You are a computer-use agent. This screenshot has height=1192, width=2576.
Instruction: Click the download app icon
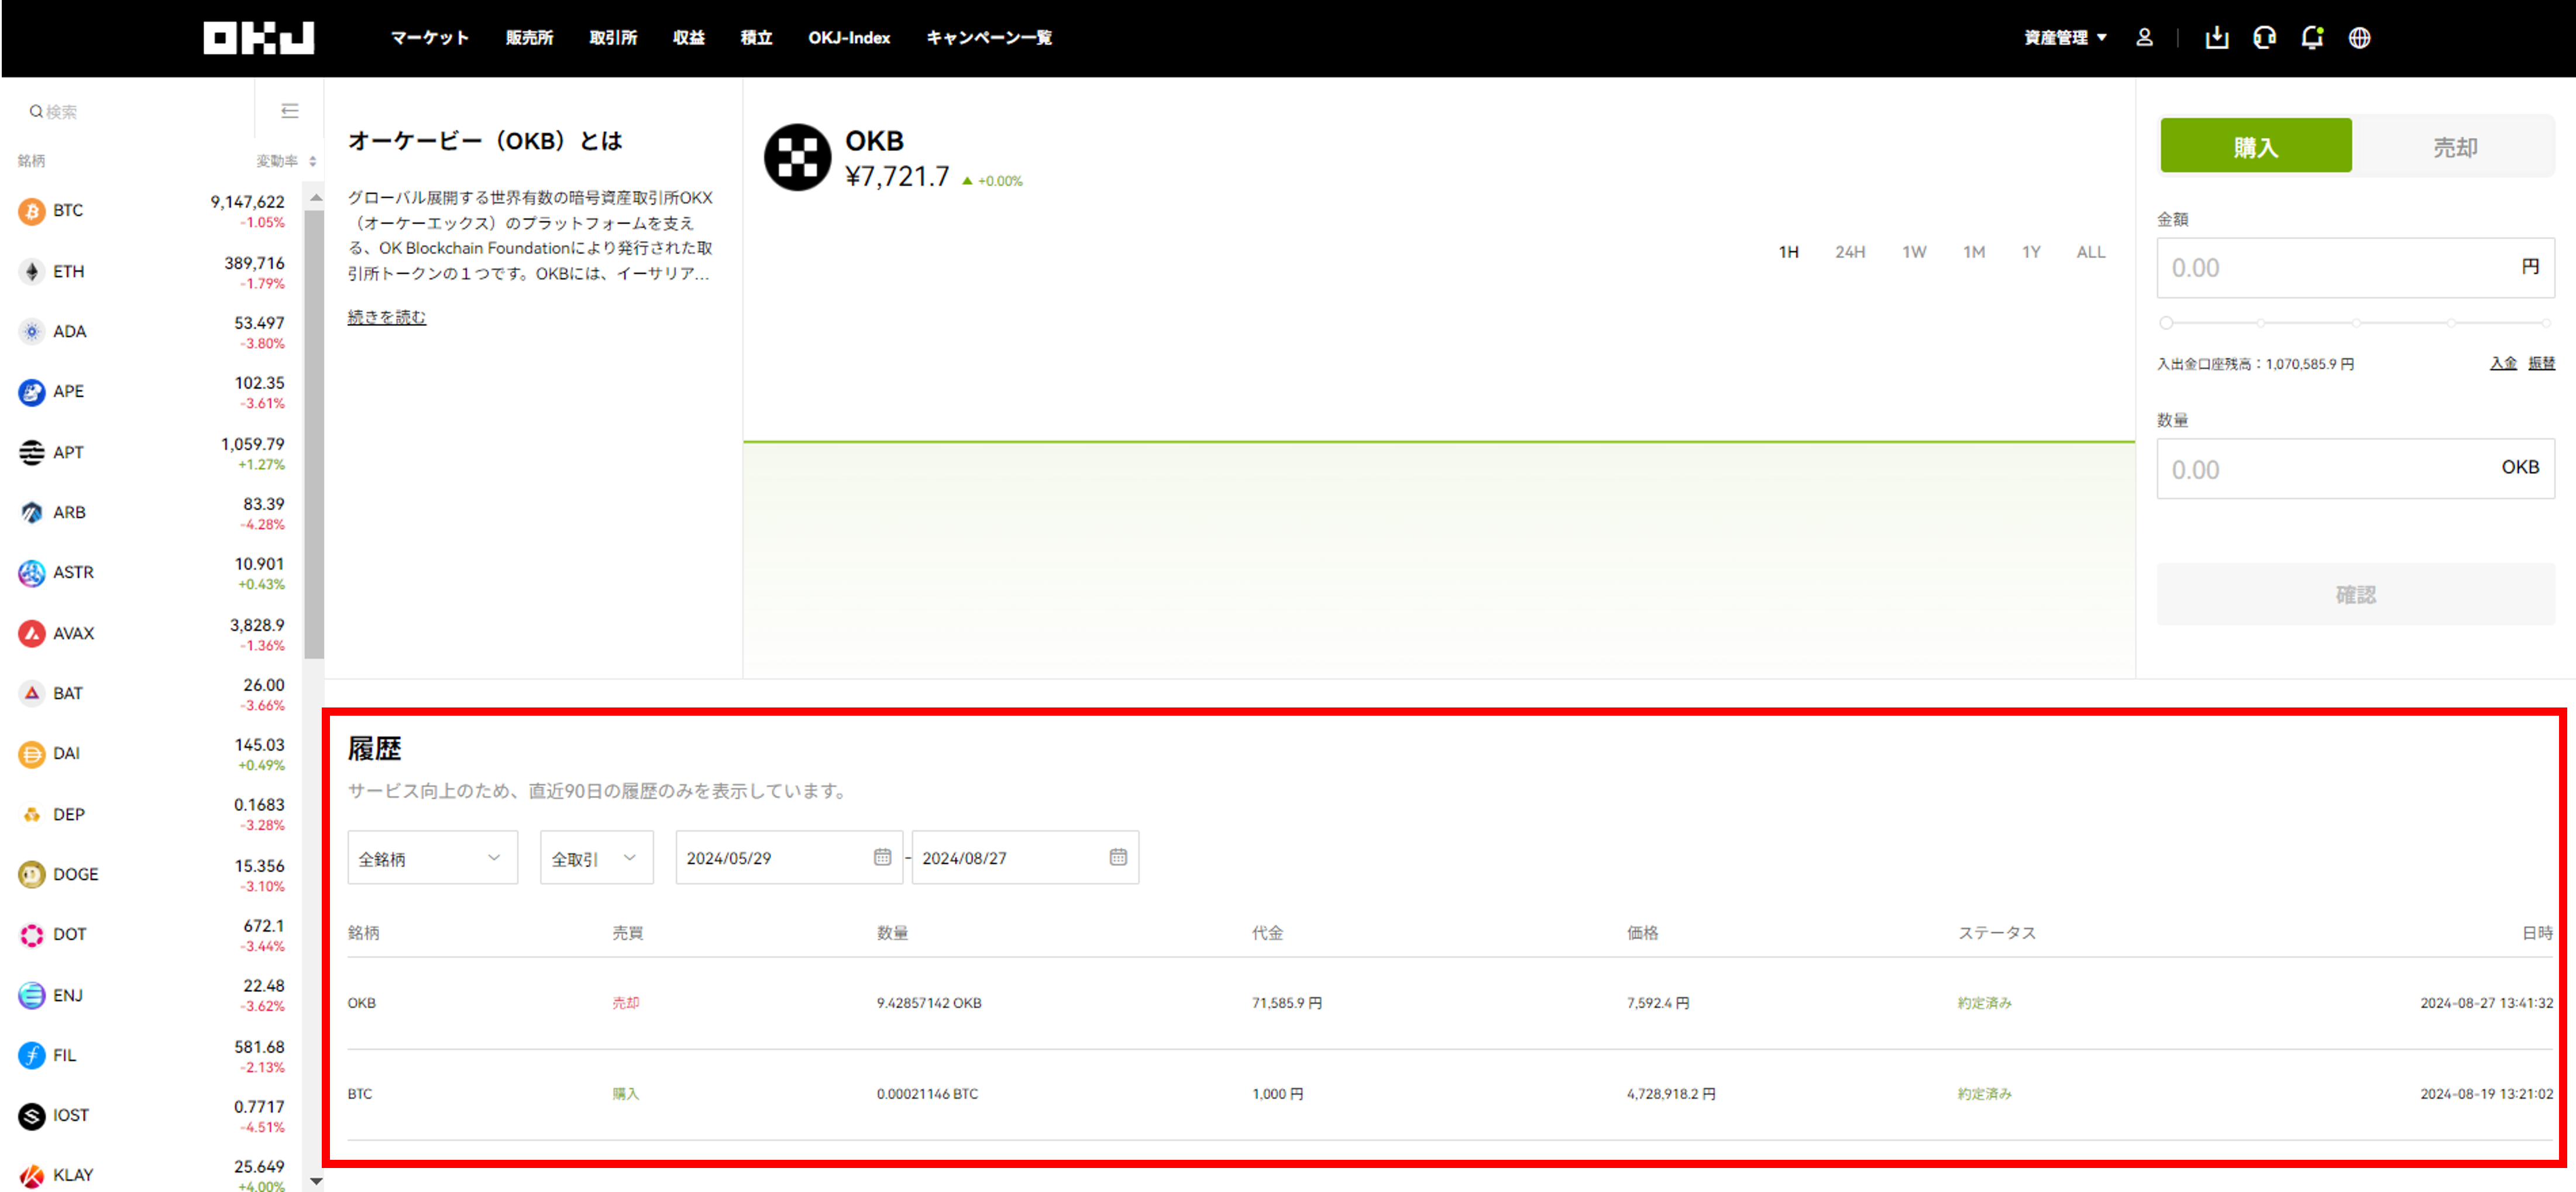[x=2216, y=38]
